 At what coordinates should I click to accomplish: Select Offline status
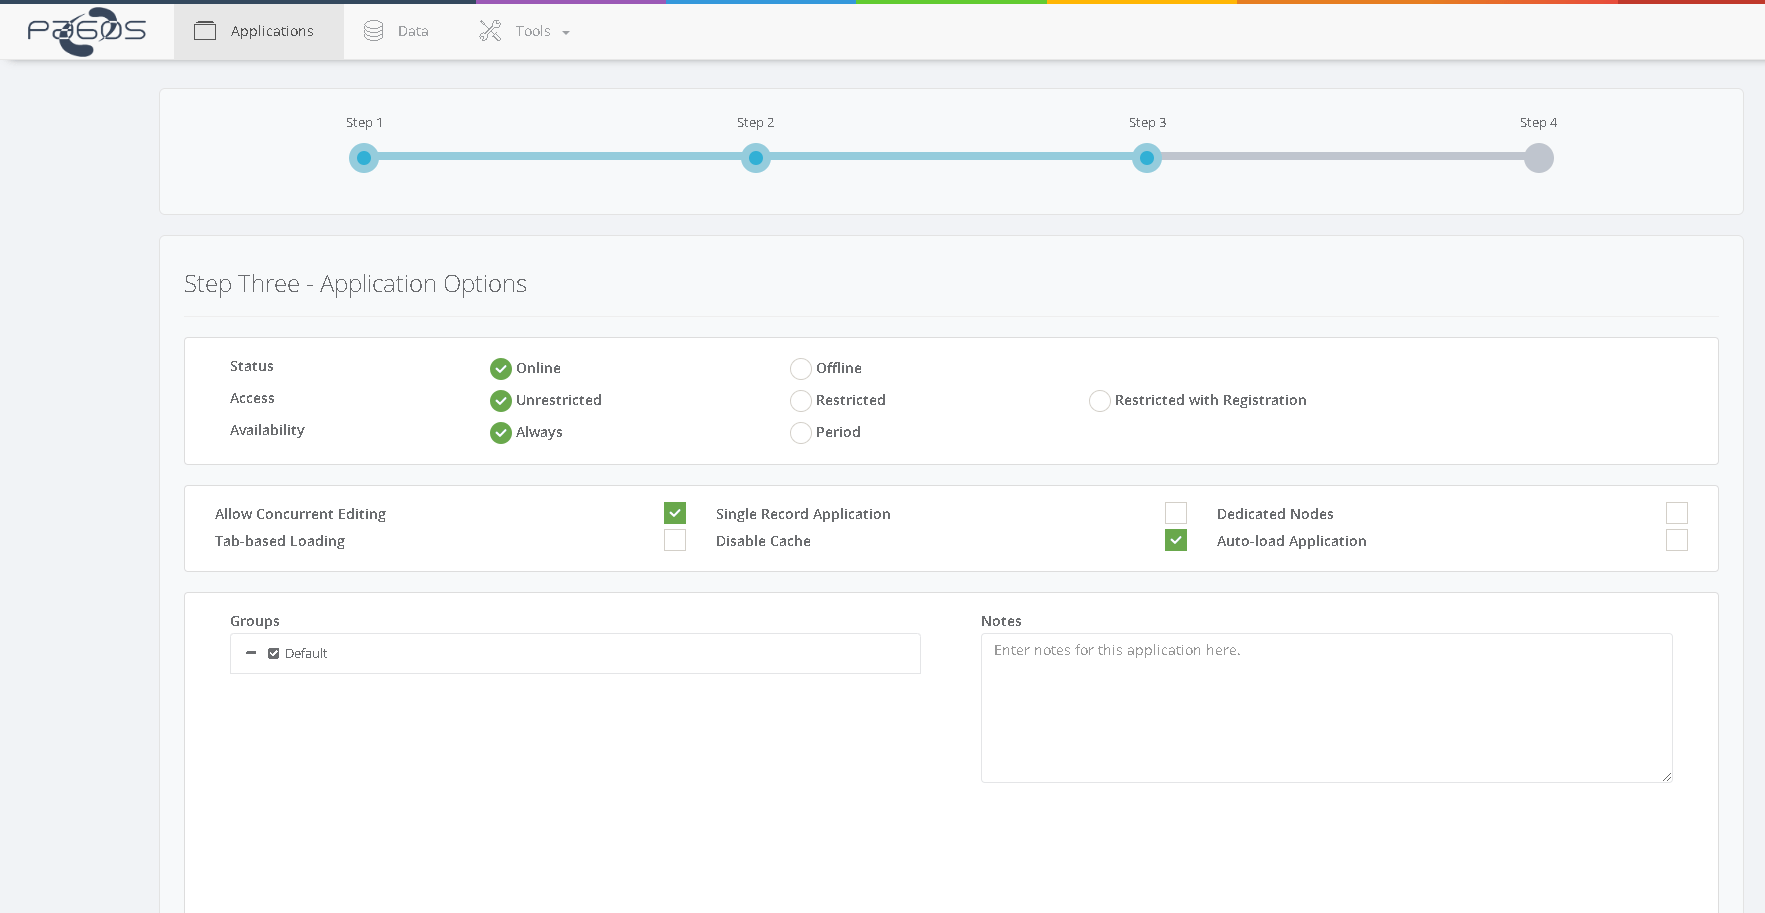click(x=801, y=369)
